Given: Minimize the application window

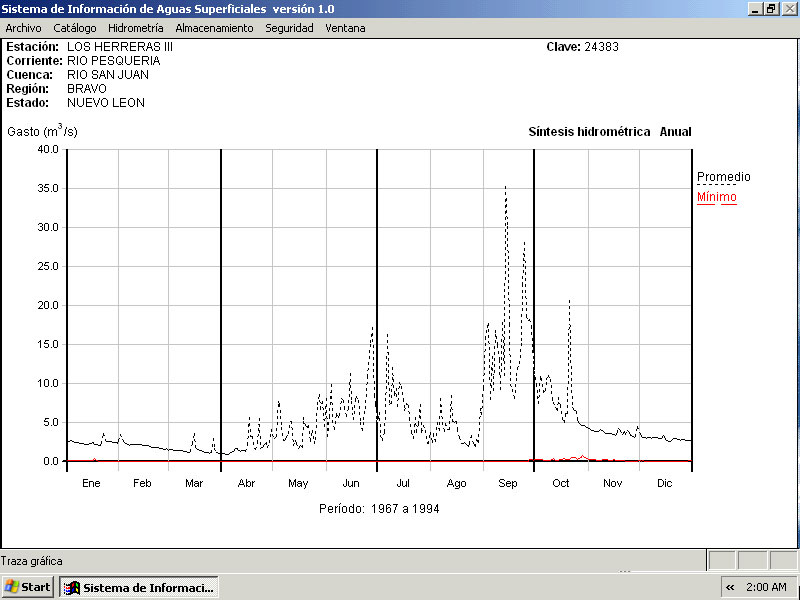Looking at the screenshot, I should click(755, 8).
